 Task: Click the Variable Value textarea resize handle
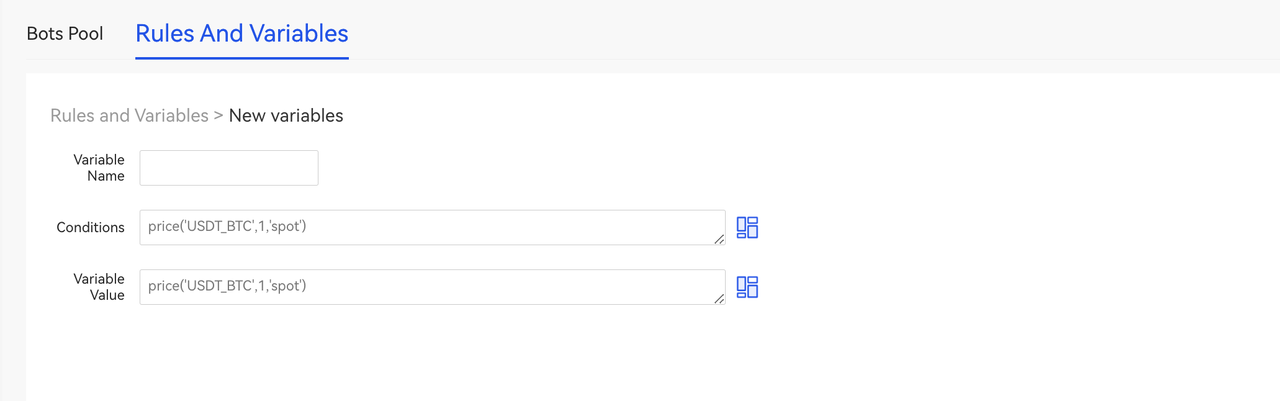point(719,298)
